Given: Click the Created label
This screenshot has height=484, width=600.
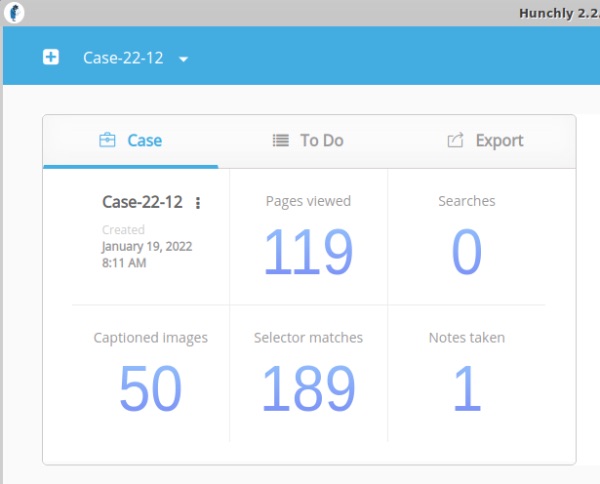Looking at the screenshot, I should [123, 230].
